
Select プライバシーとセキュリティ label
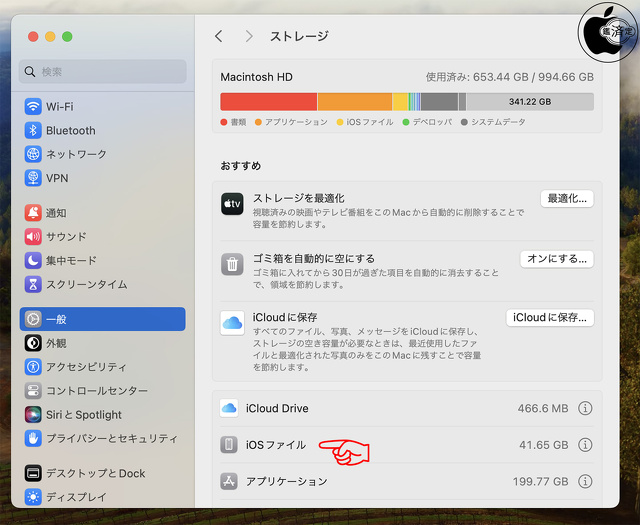click(112, 438)
